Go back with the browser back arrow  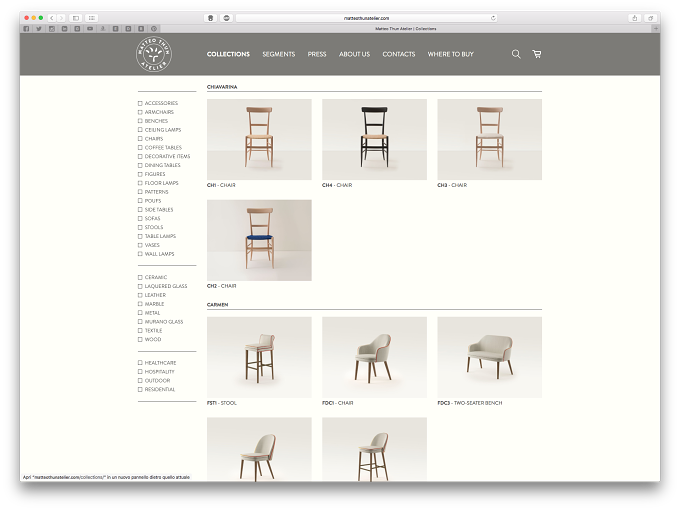52,18
